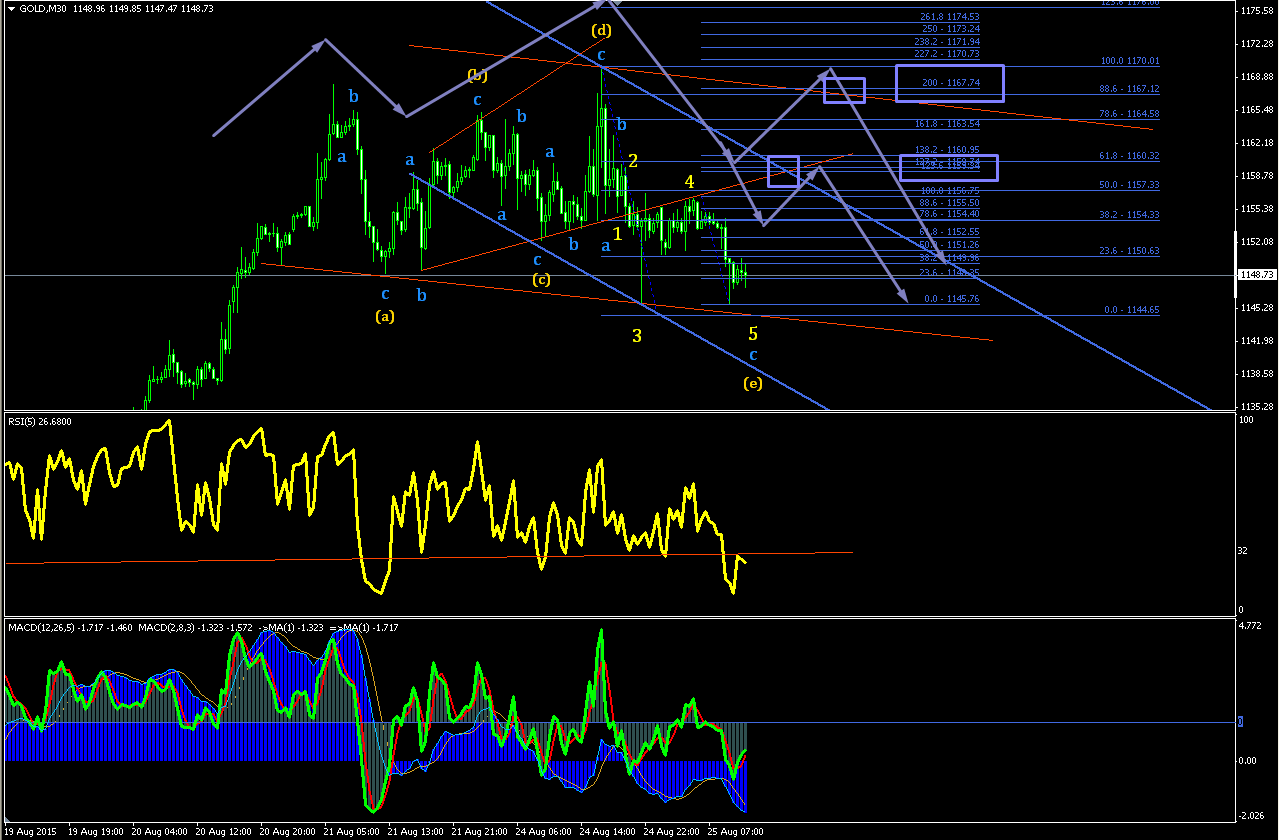This screenshot has width=1279, height=840.
Task: Click the 1175.58 price axis label
Action: click(1259, 10)
